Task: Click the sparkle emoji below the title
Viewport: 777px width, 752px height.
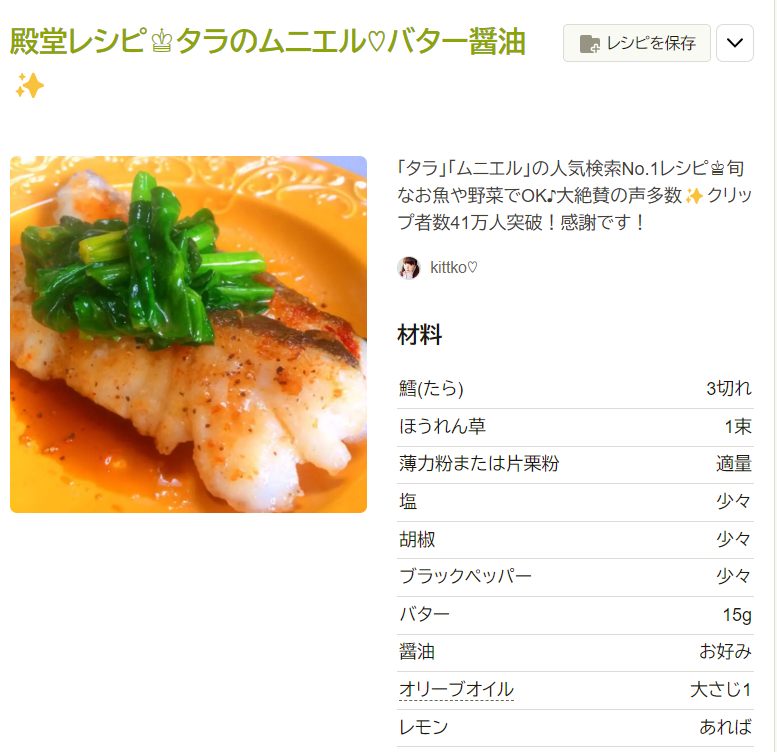Action: point(30,85)
